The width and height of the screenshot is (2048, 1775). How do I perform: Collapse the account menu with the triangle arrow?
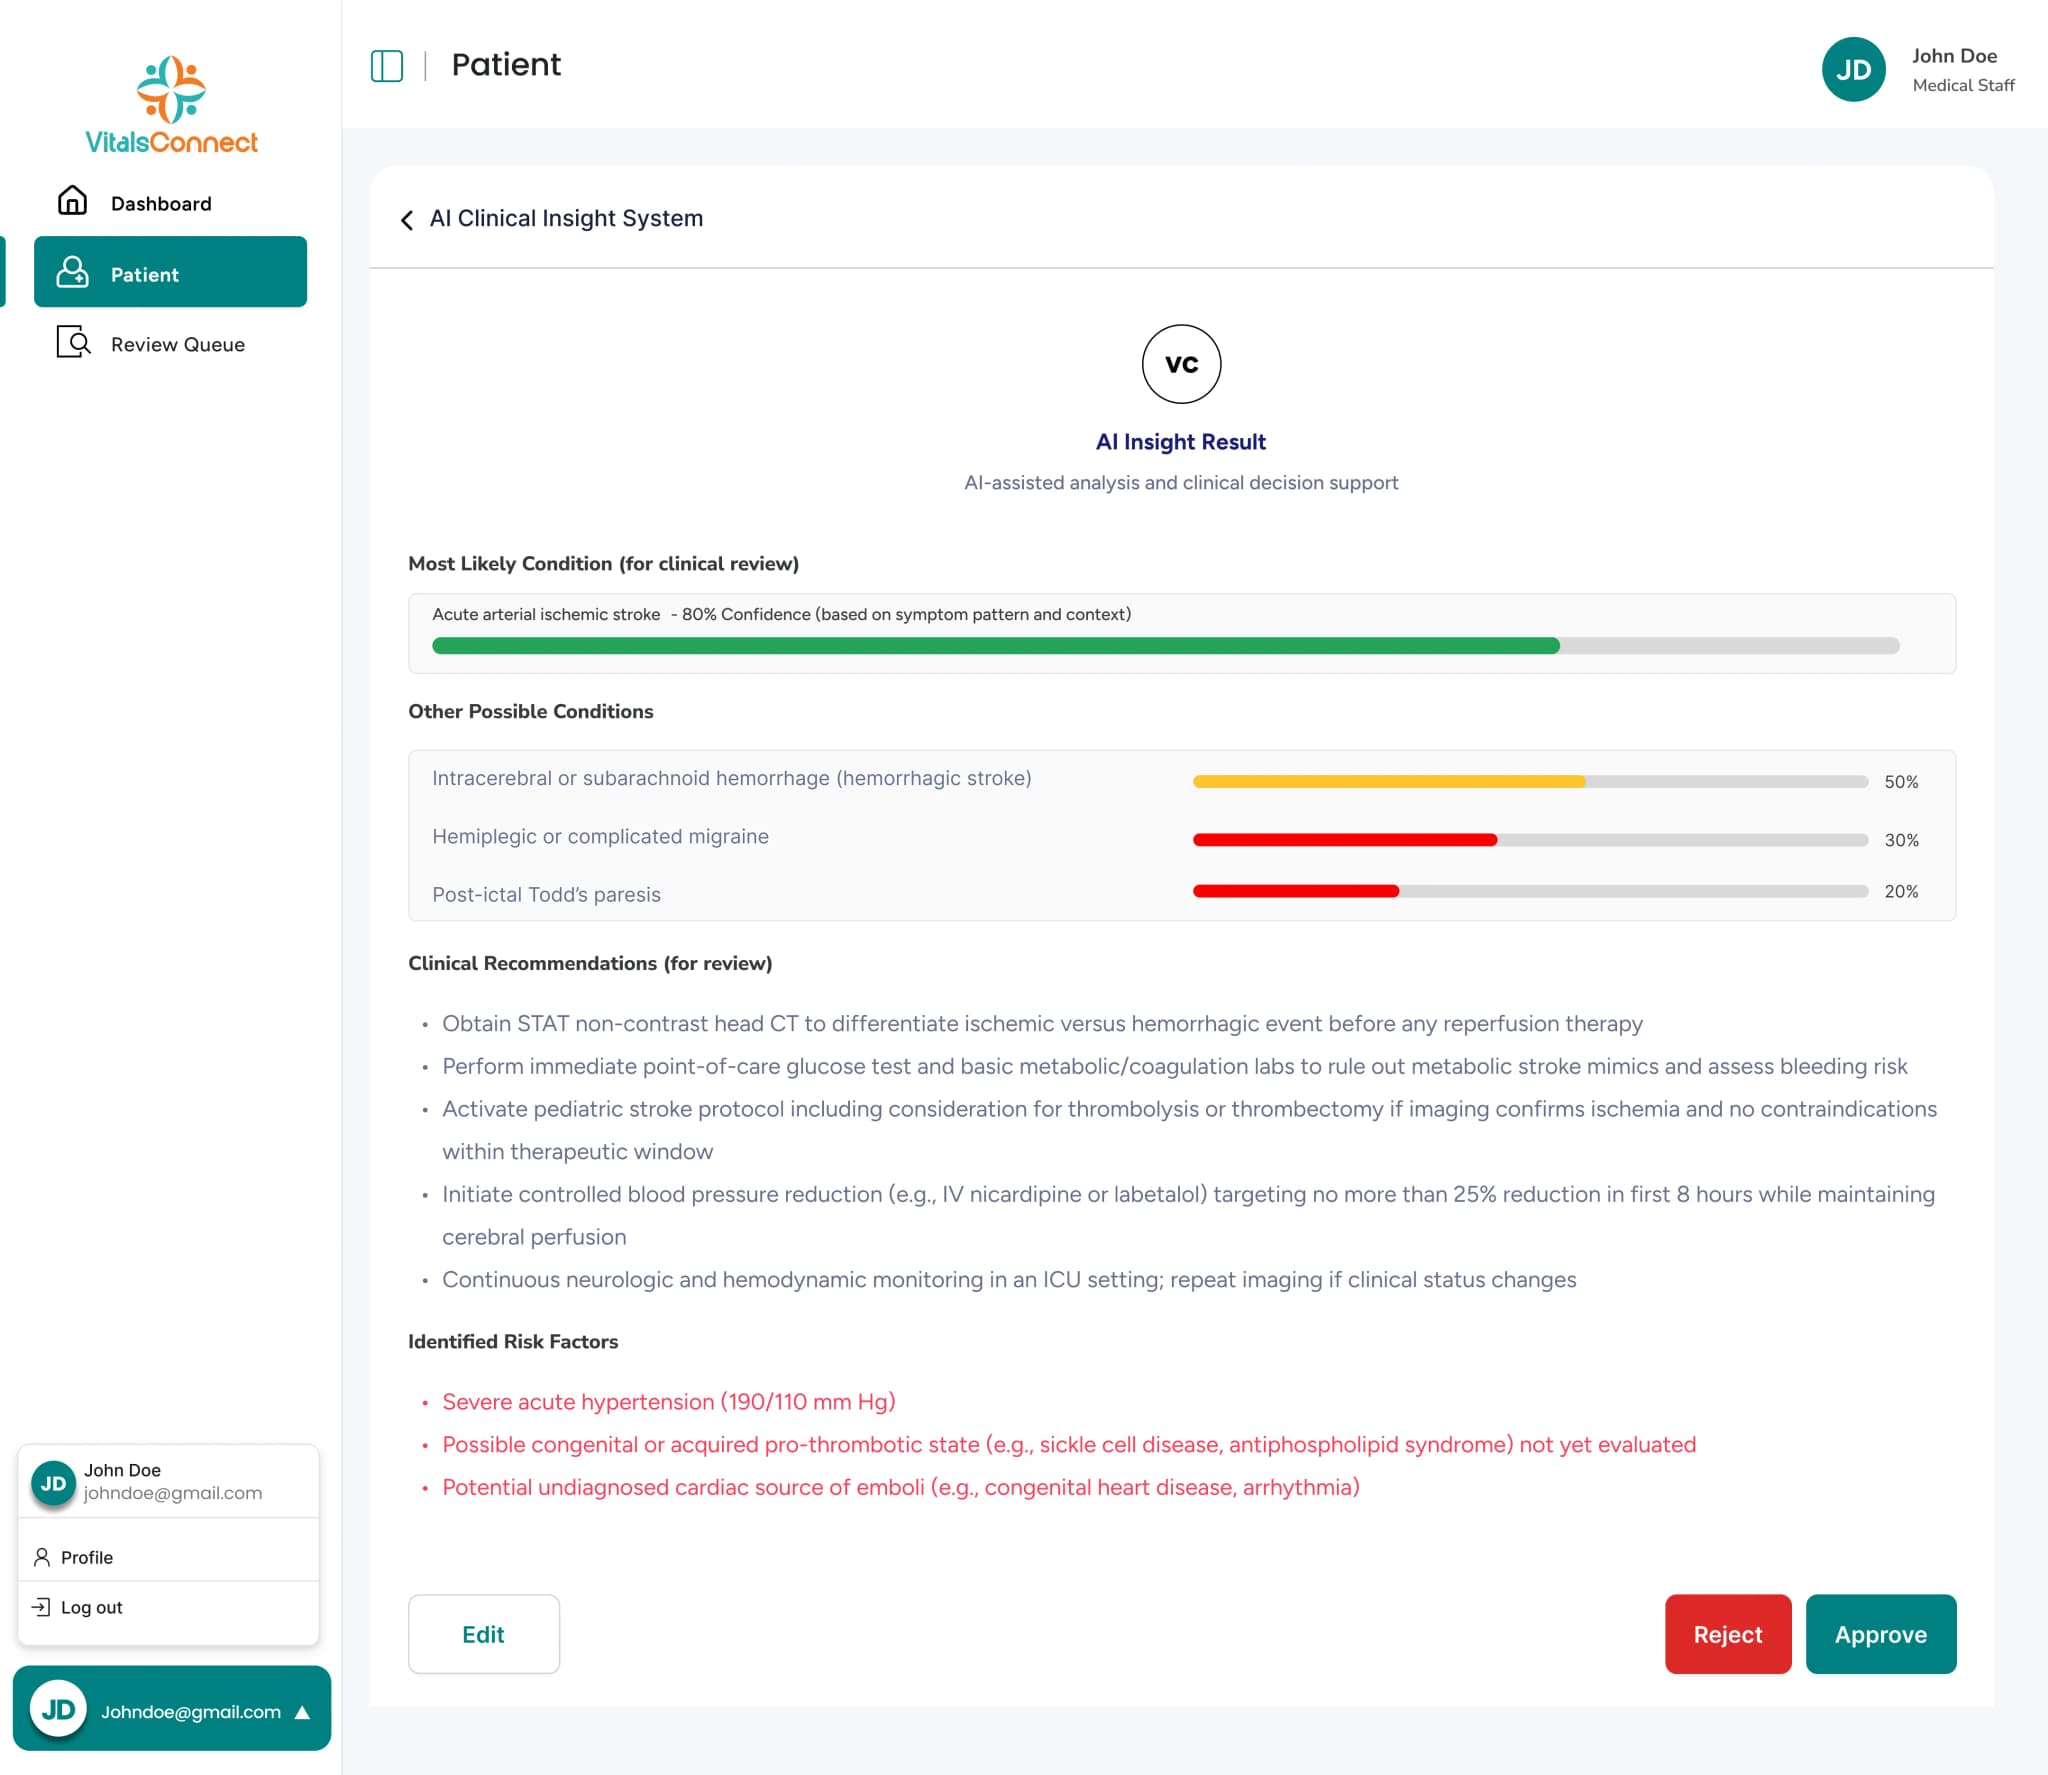click(x=302, y=1712)
